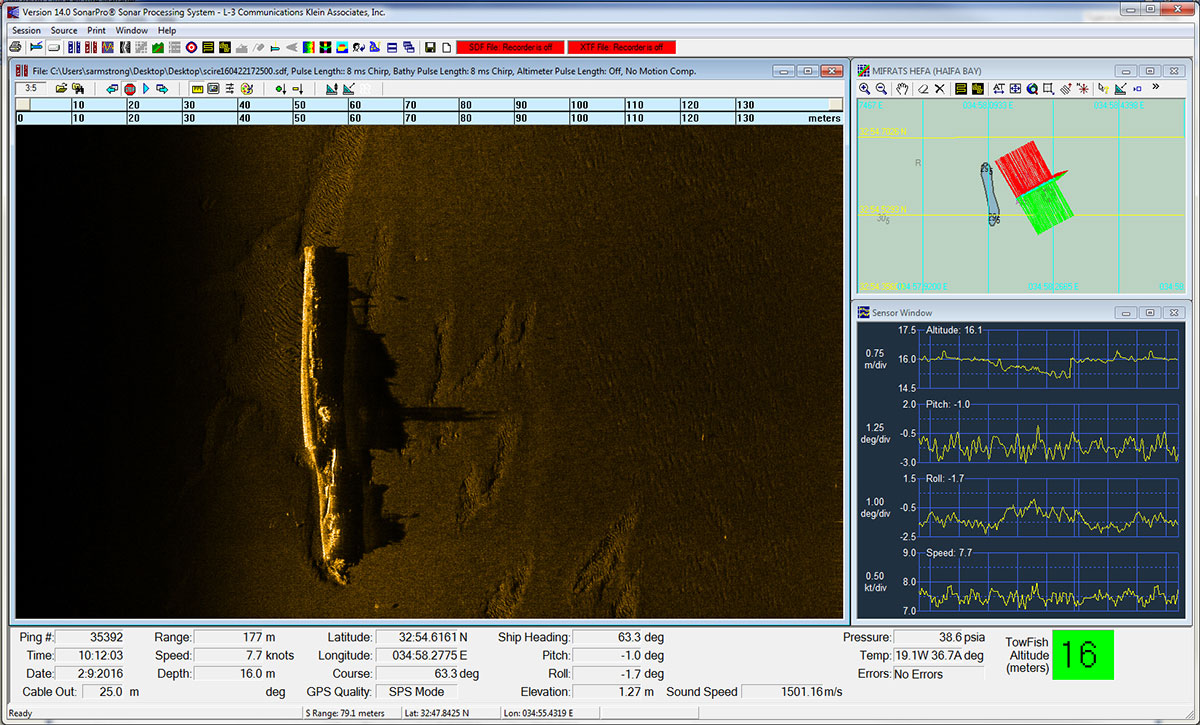Expand the chart toolbar overflow chevron
1200x725 pixels.
click(1156, 88)
